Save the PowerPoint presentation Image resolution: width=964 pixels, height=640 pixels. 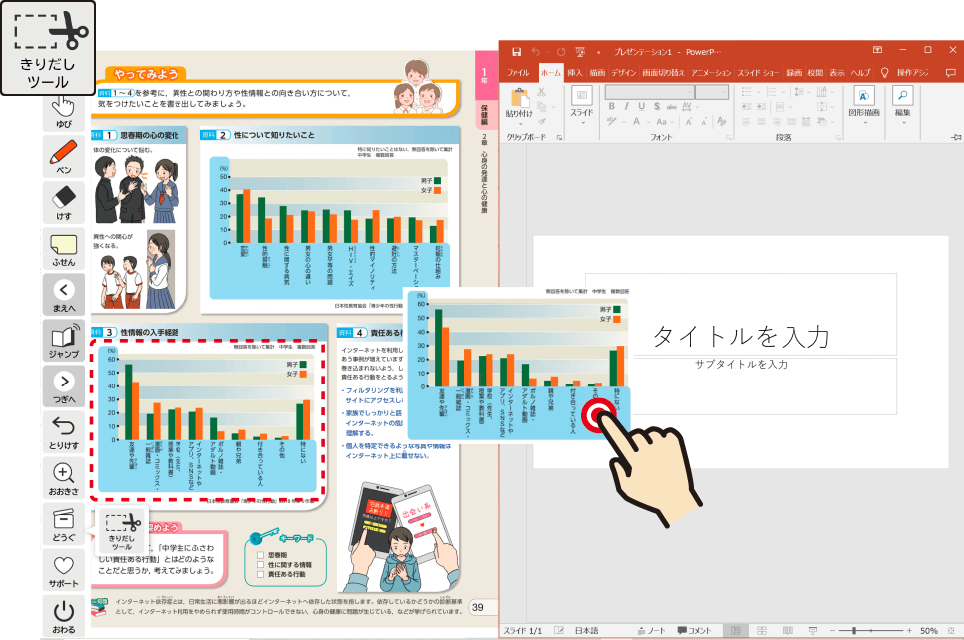(x=516, y=52)
